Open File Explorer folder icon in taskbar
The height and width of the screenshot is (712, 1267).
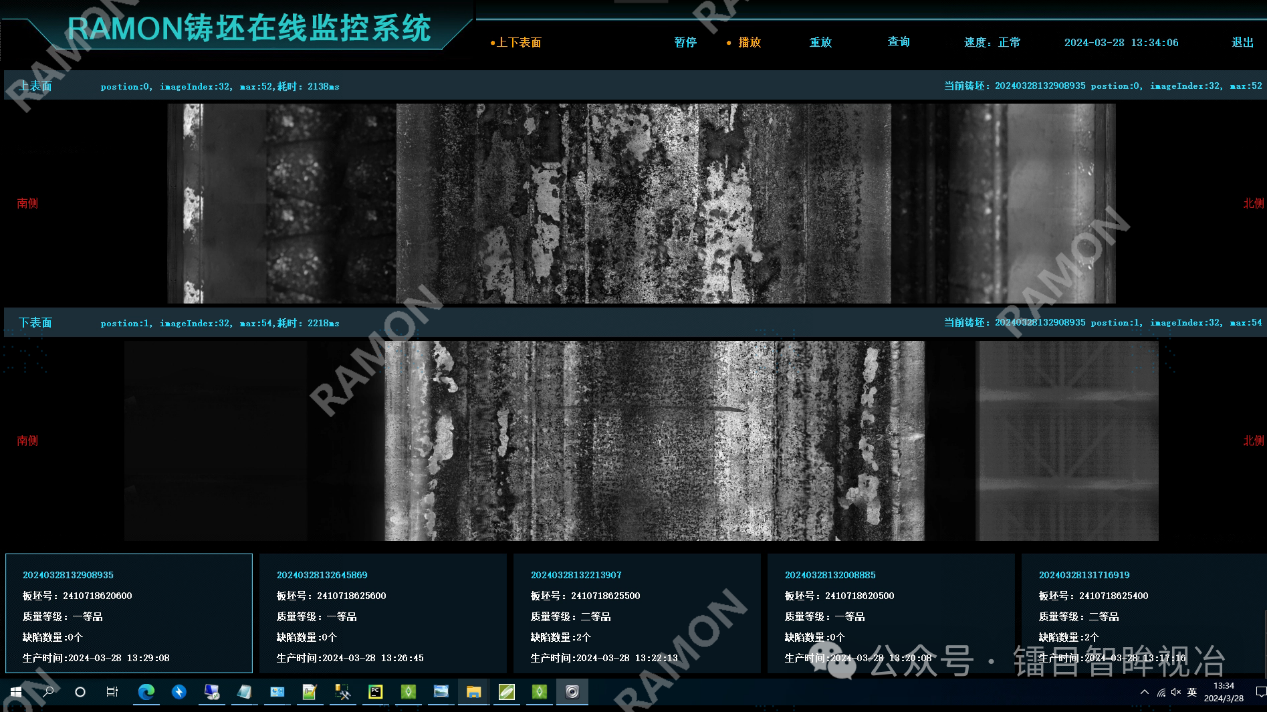[x=474, y=691]
